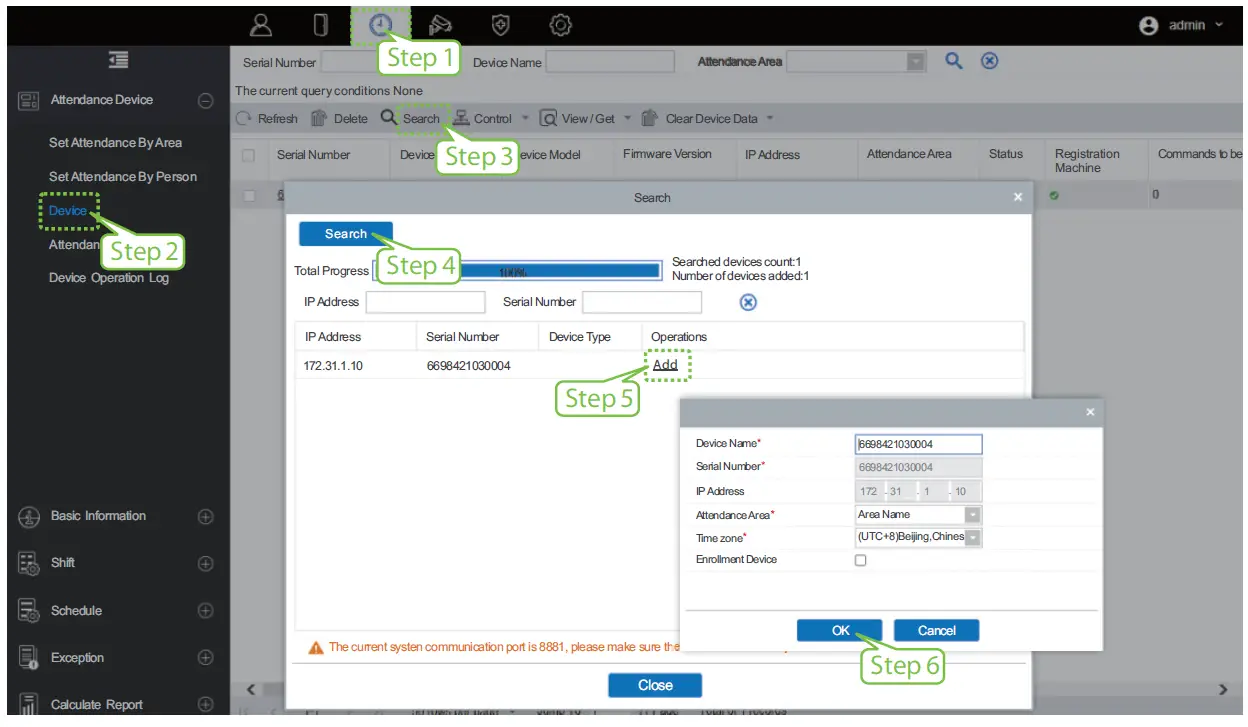
Task: Confirm with the OK button
Action: [840, 631]
